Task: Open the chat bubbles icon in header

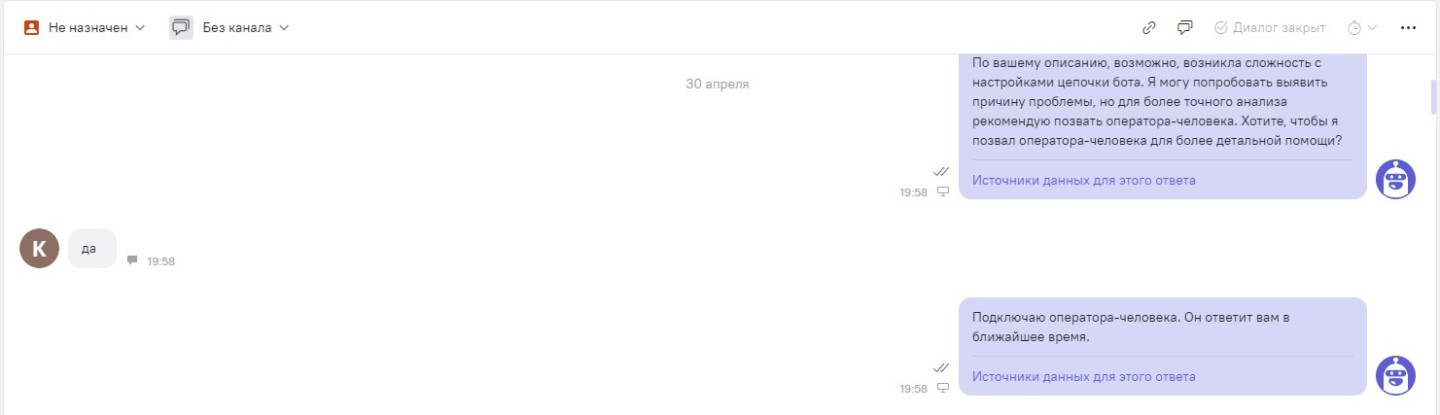Action: coord(1185,27)
